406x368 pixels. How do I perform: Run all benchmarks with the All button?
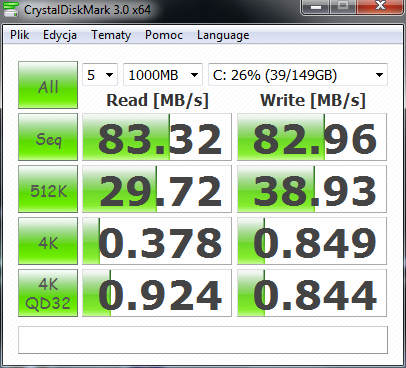click(x=48, y=85)
